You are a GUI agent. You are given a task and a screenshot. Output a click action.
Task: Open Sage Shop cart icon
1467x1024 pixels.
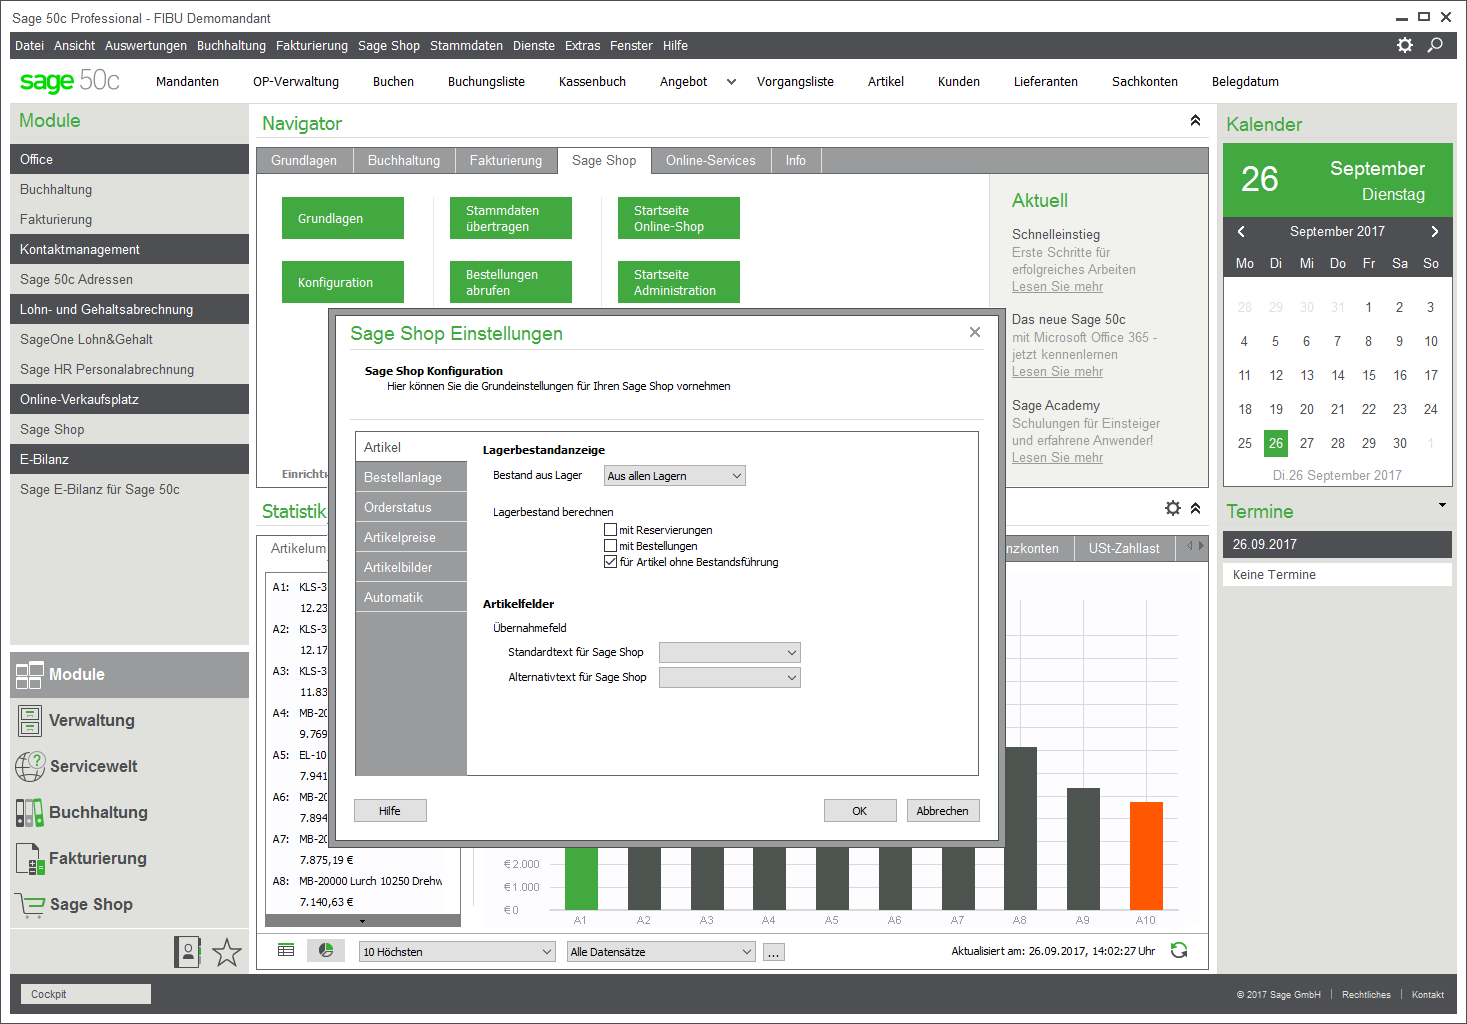pos(30,905)
